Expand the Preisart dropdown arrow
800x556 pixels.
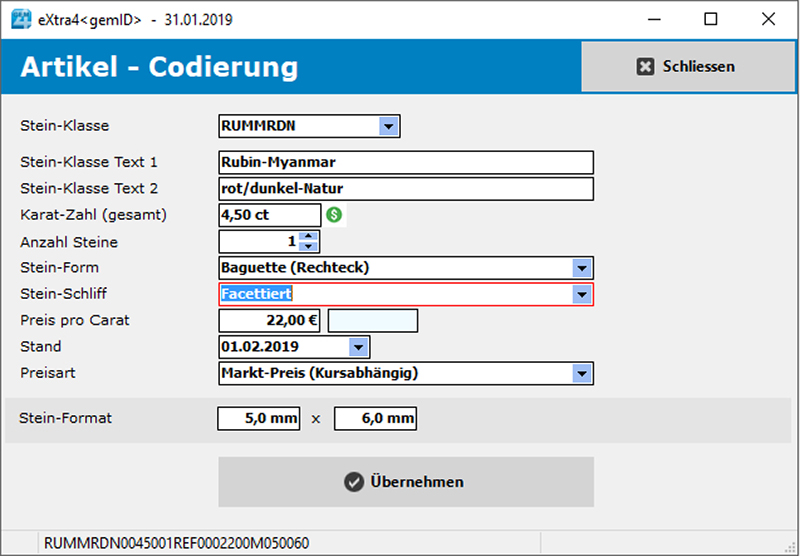[x=582, y=373]
